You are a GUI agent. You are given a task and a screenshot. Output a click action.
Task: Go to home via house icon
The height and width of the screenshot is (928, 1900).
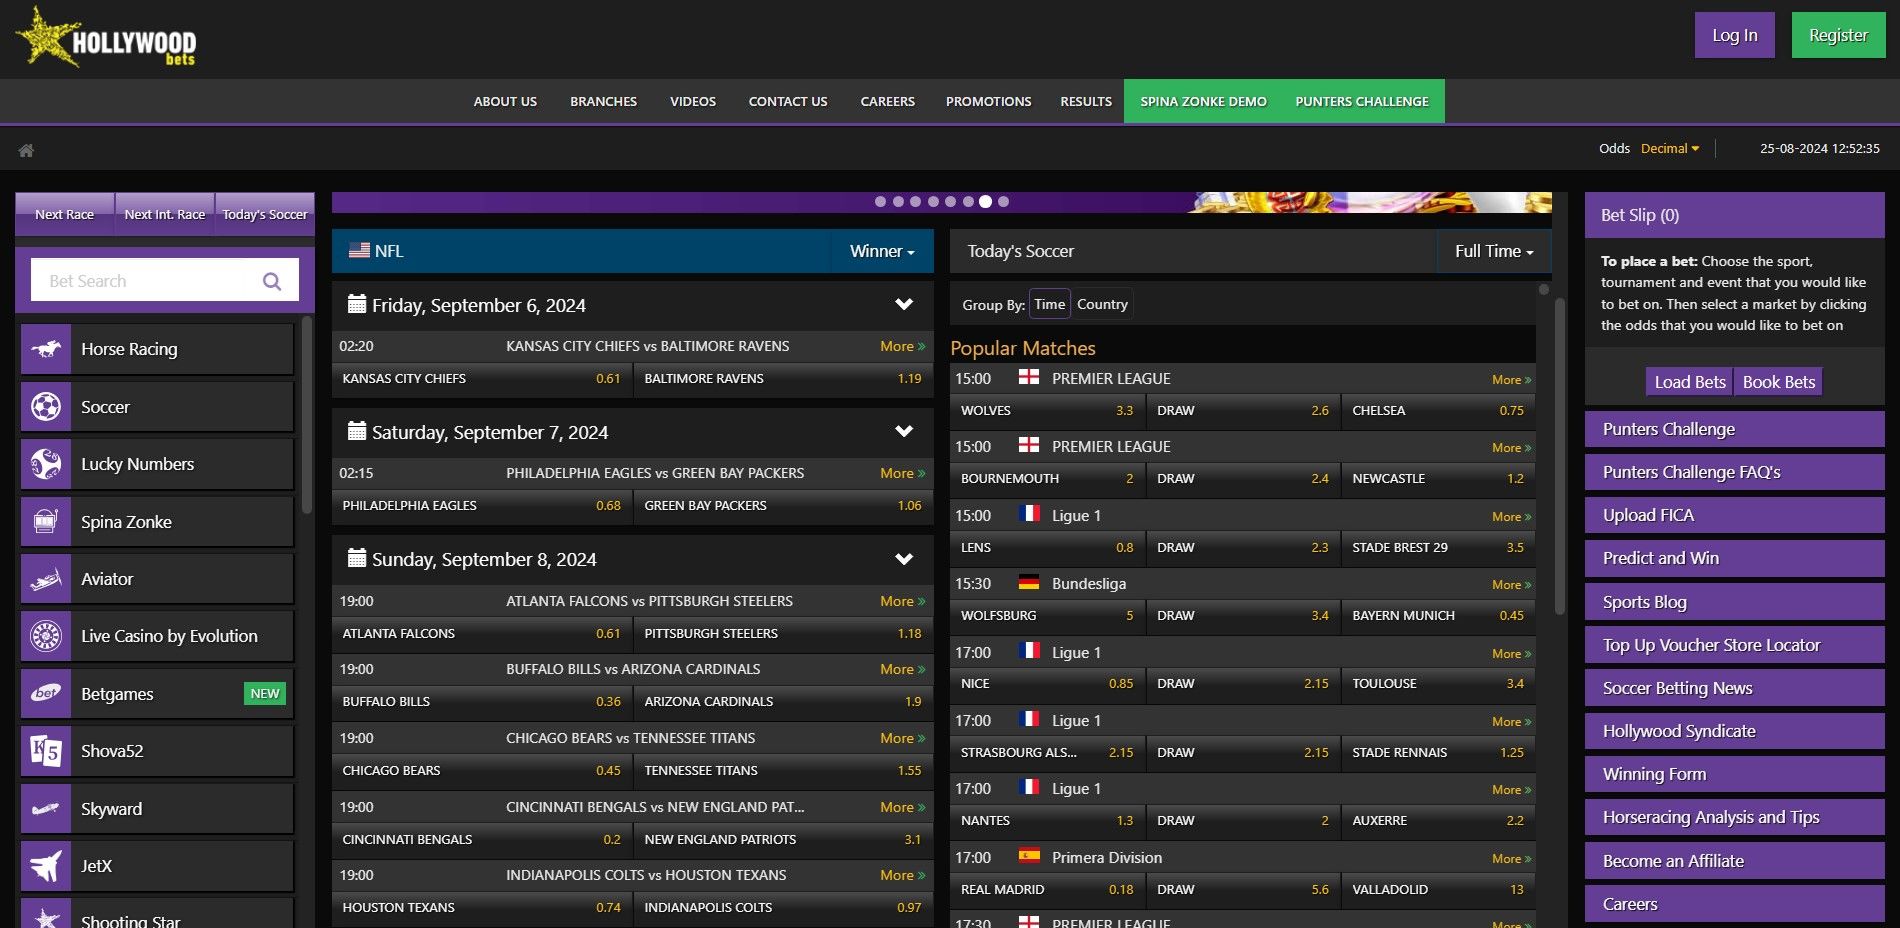pyautogui.click(x=26, y=150)
